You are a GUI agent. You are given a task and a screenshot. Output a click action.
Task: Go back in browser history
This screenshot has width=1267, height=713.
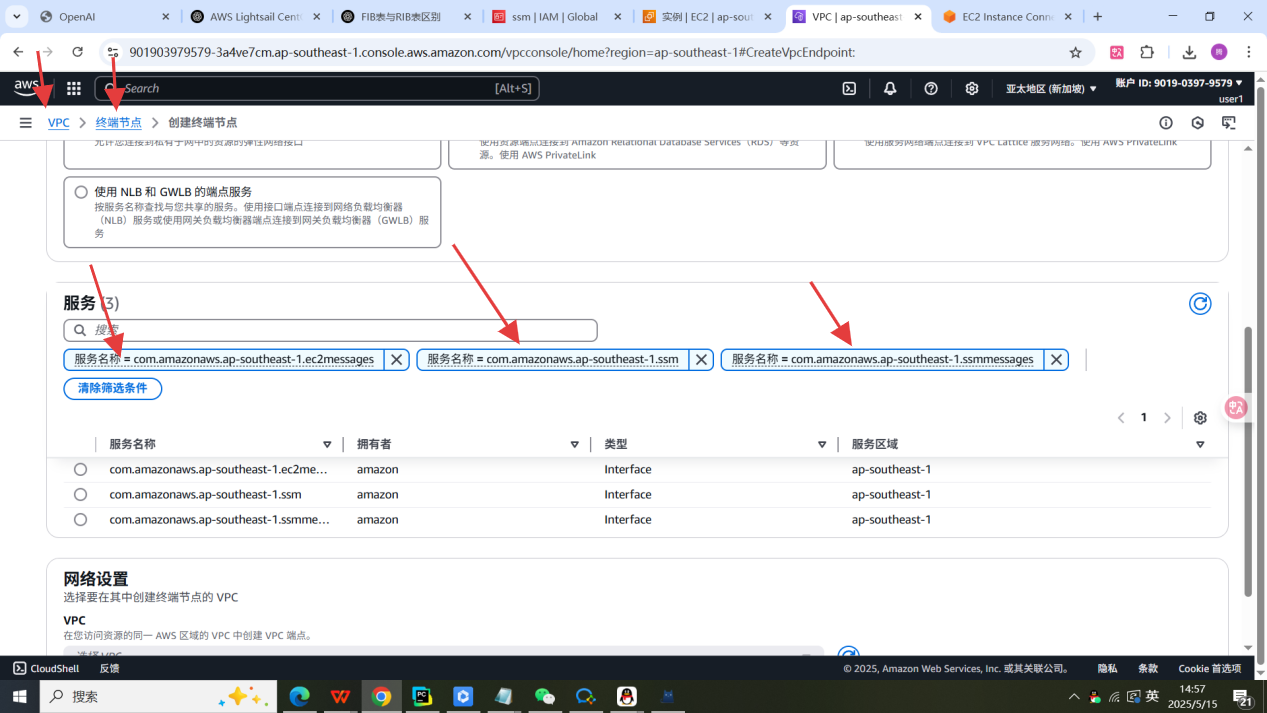(18, 52)
